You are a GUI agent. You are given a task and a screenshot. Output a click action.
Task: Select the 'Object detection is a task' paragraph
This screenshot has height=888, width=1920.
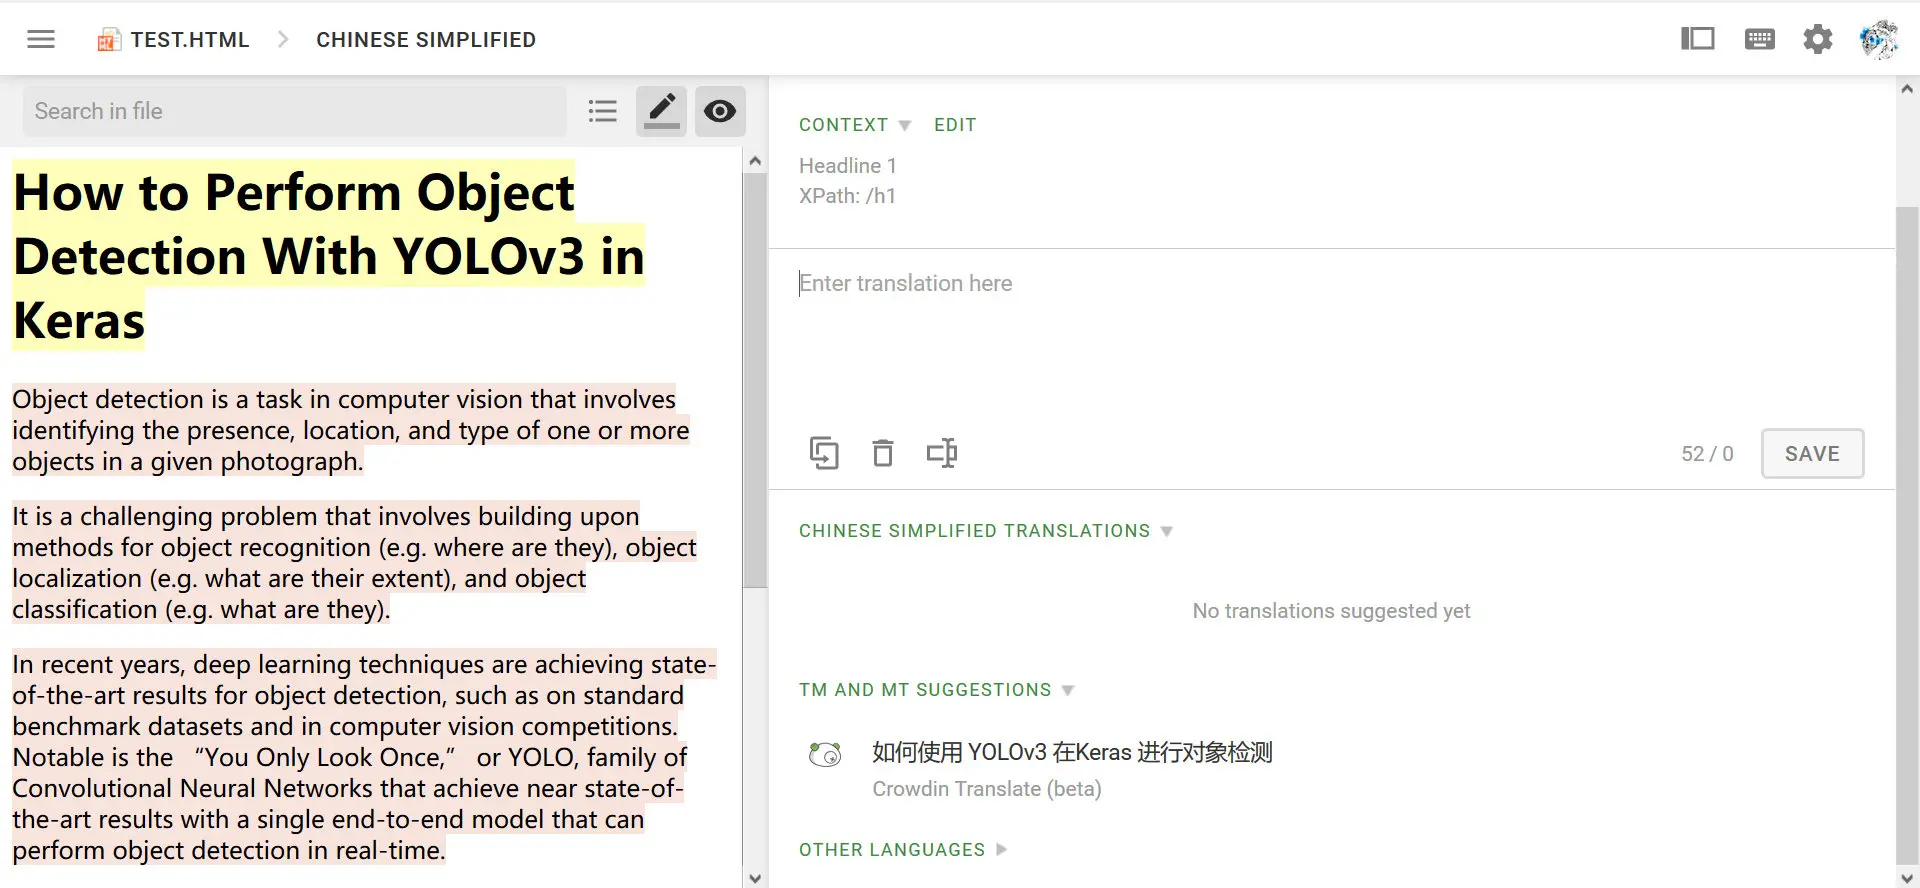350,430
